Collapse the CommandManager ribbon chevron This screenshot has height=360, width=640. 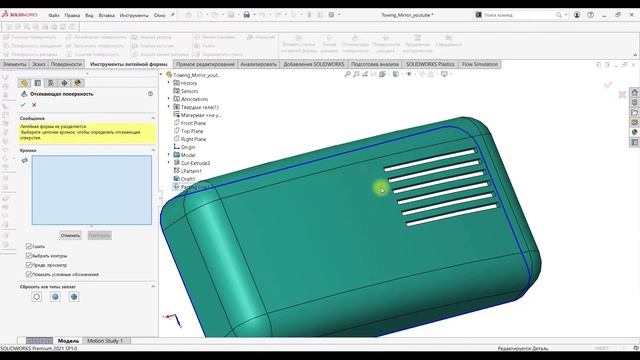[635, 55]
